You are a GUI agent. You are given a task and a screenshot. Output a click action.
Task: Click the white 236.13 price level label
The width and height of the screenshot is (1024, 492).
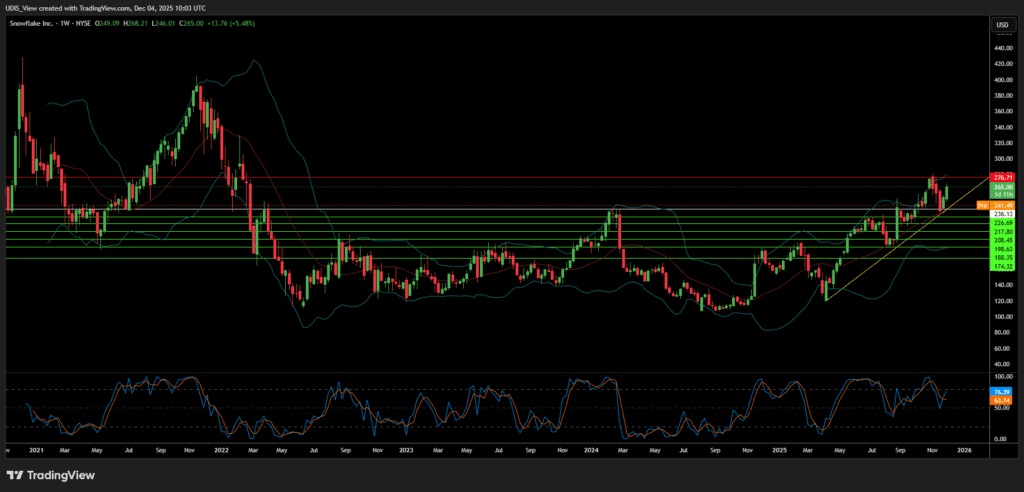click(x=1002, y=214)
